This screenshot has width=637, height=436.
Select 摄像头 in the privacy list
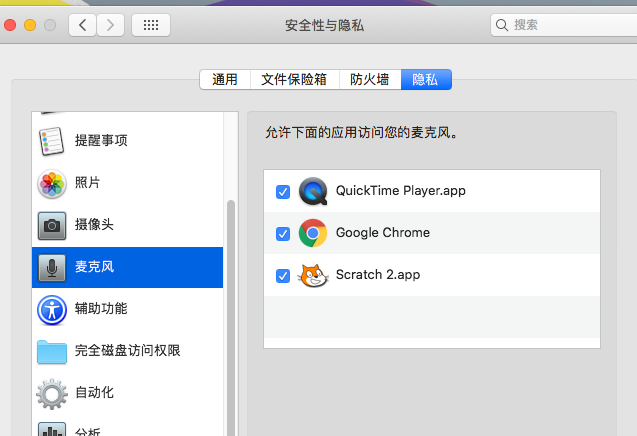point(128,226)
